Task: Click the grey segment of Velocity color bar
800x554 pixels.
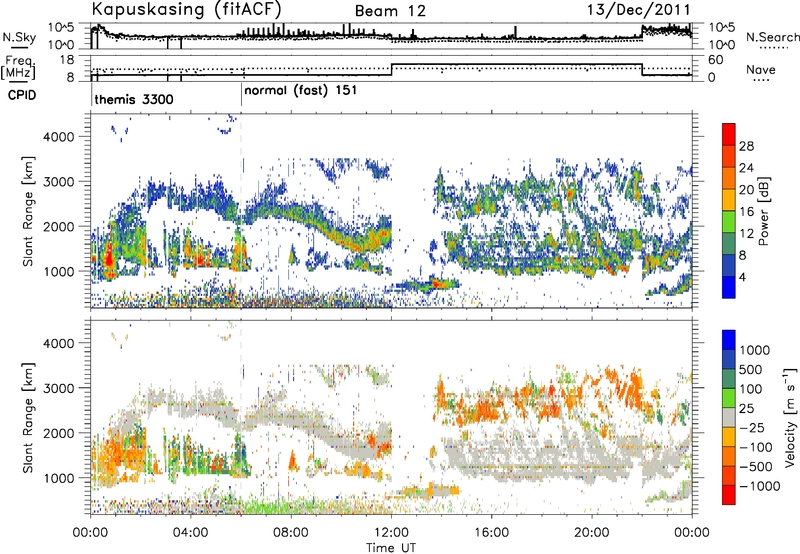Action: pyautogui.click(x=729, y=417)
